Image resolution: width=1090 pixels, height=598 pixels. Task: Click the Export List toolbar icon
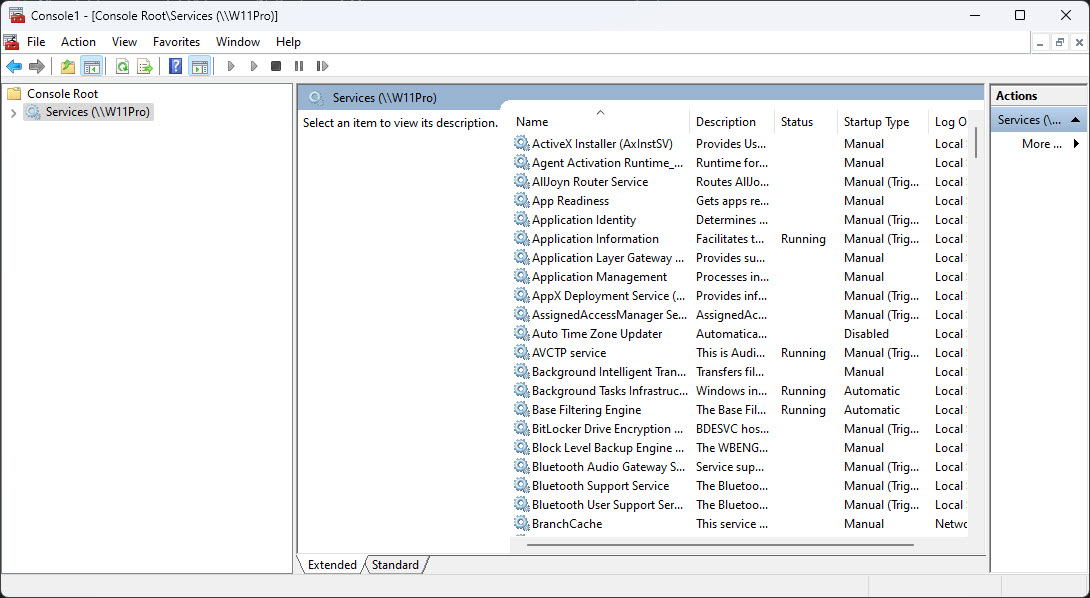[x=145, y=66]
